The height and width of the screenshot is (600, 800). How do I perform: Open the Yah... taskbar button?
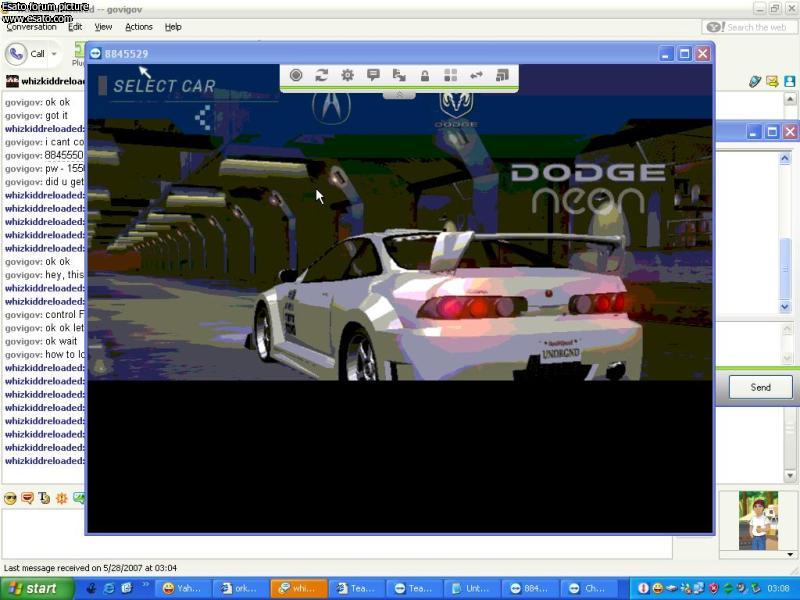(182, 588)
